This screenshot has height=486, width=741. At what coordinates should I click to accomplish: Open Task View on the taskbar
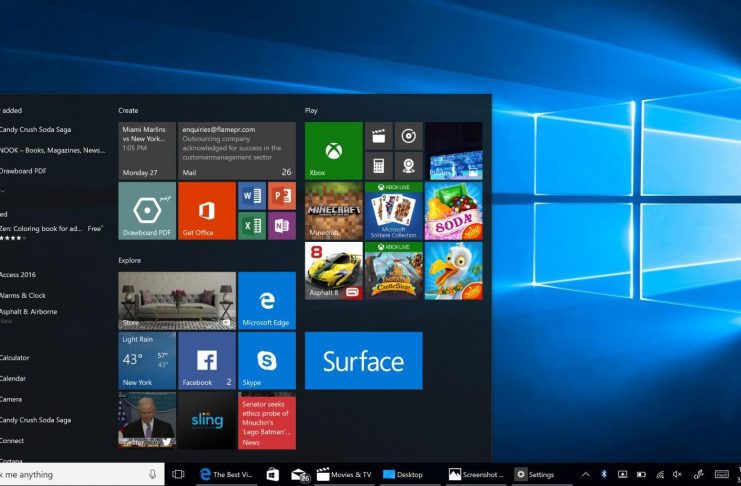pos(178,474)
